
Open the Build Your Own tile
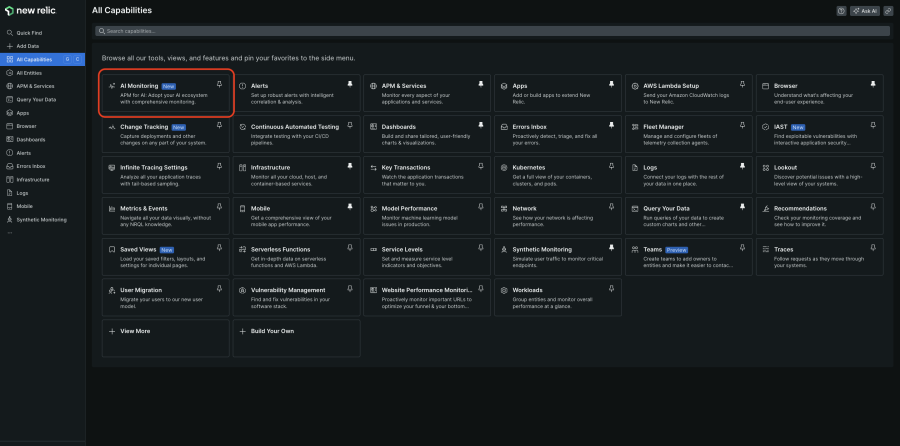(272, 331)
